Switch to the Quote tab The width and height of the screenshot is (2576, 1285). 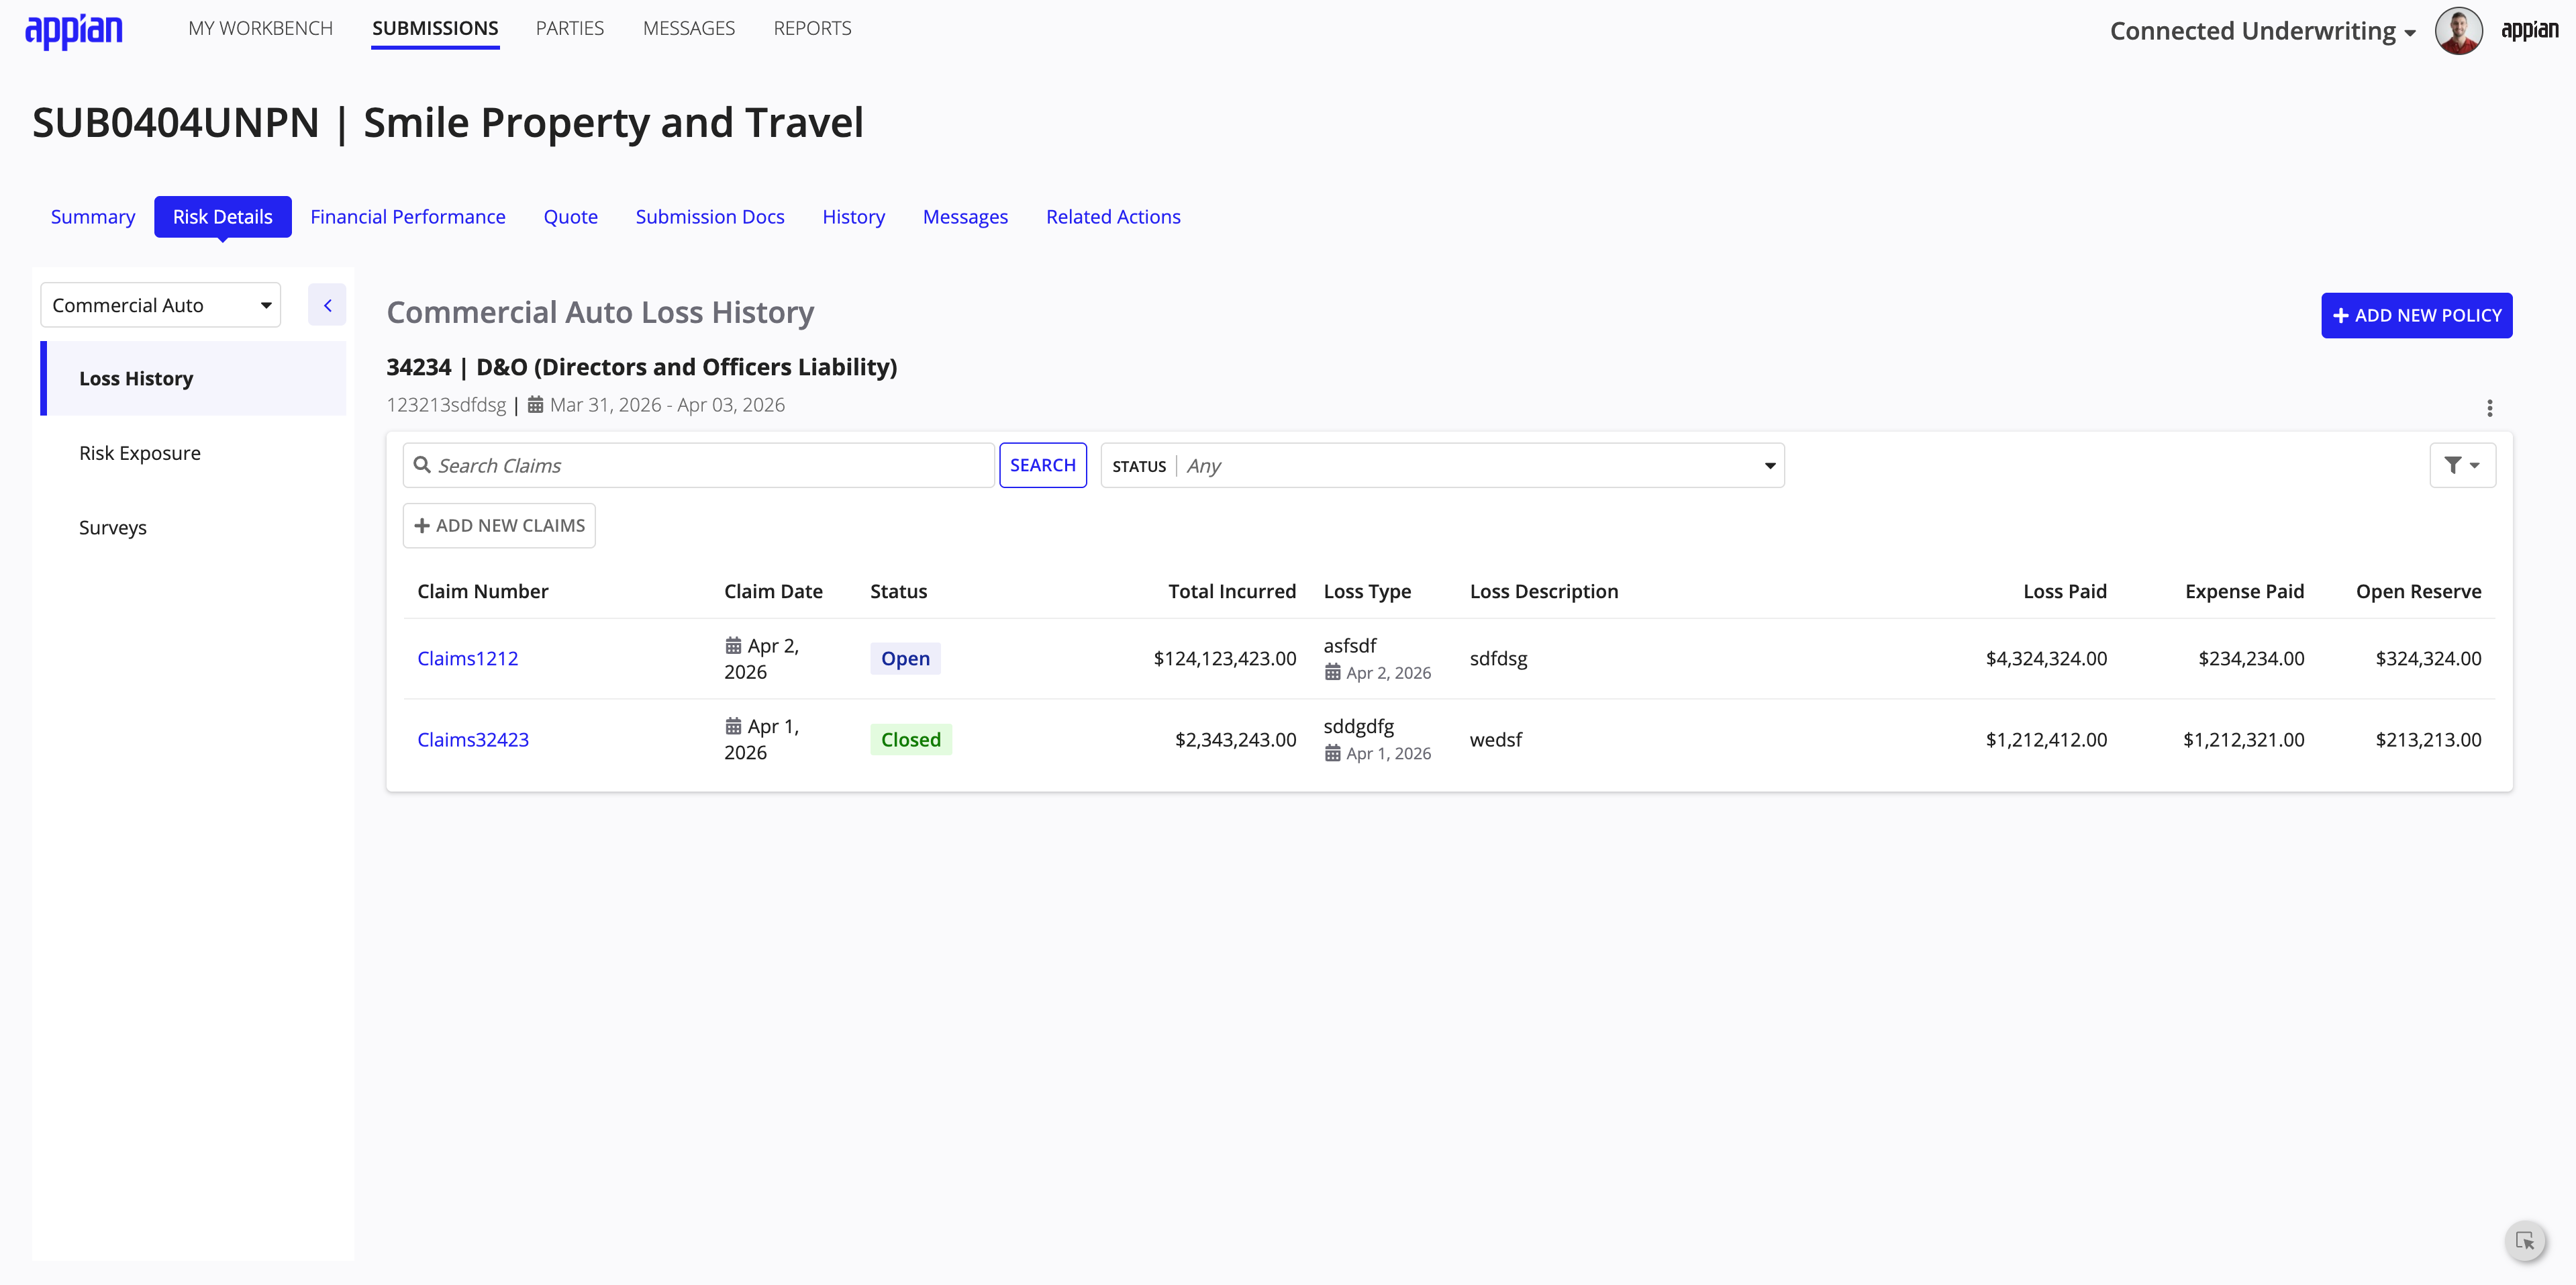[x=571, y=216]
